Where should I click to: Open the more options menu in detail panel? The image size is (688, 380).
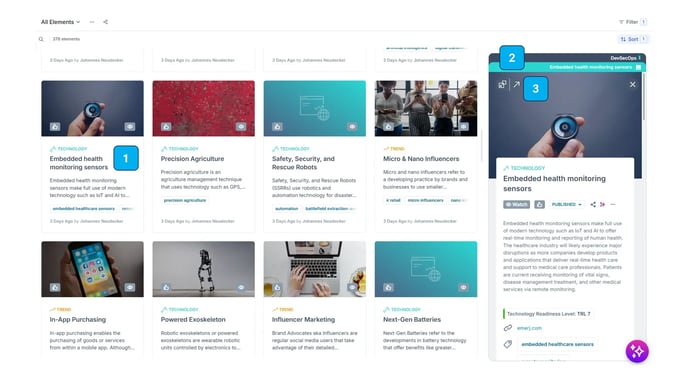click(613, 204)
